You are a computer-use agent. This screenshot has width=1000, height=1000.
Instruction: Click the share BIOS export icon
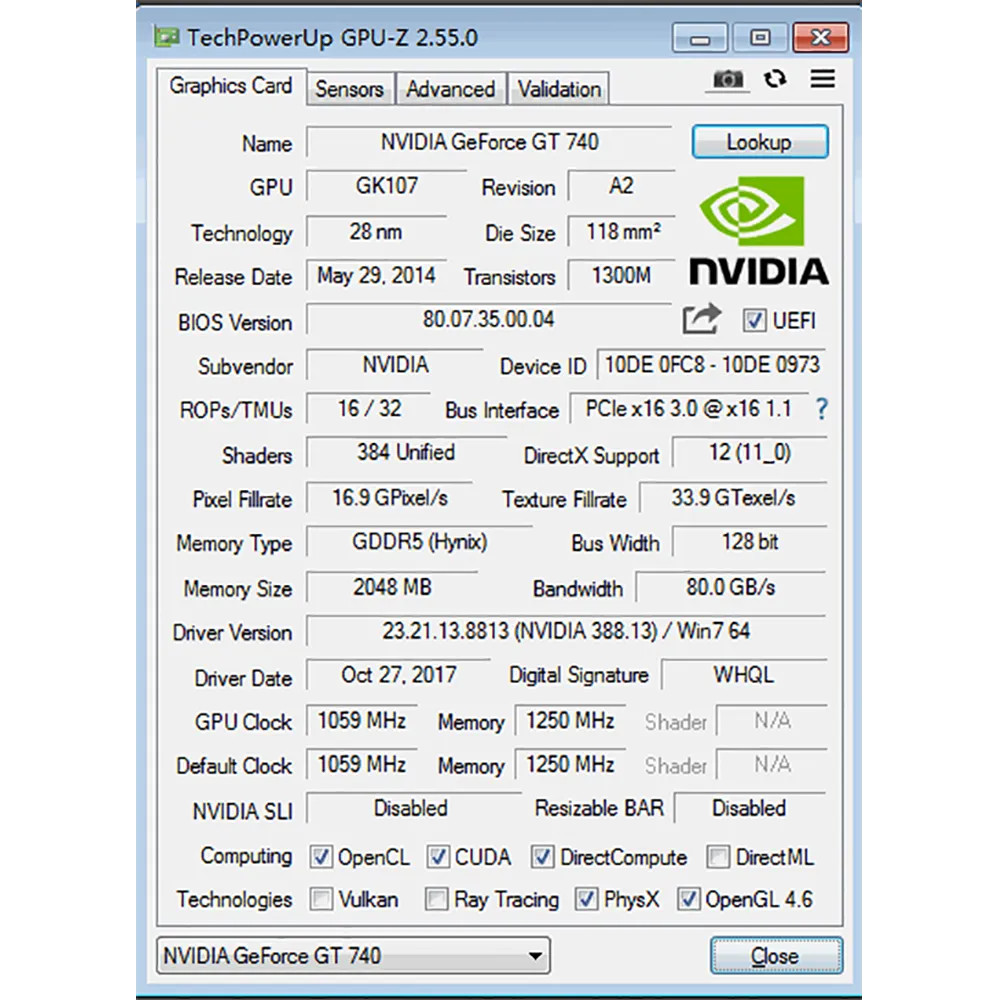(x=701, y=319)
